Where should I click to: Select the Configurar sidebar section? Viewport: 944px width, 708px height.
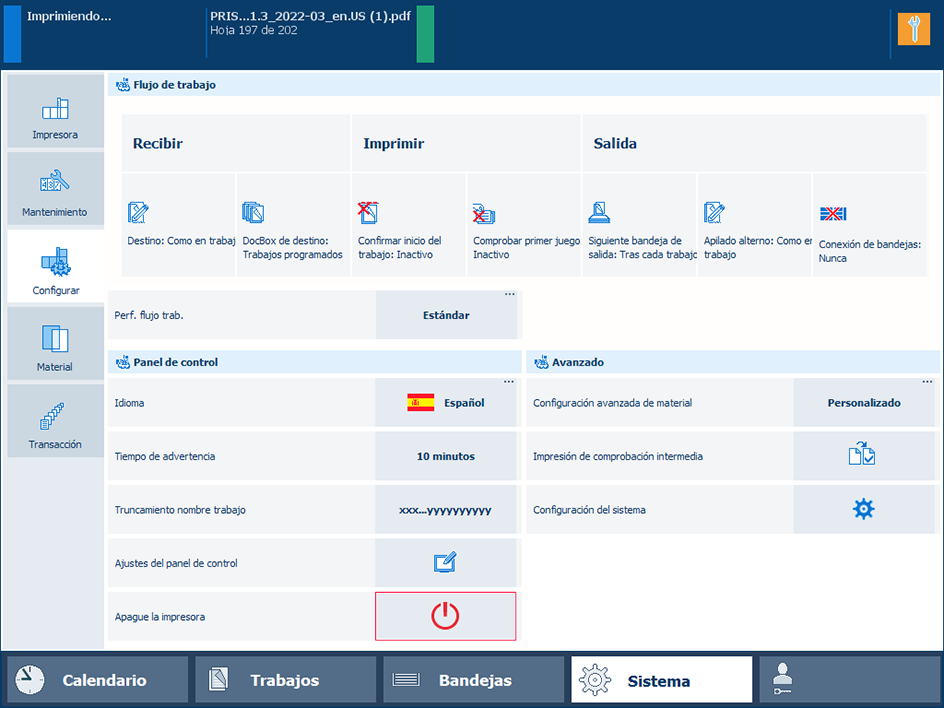point(55,266)
